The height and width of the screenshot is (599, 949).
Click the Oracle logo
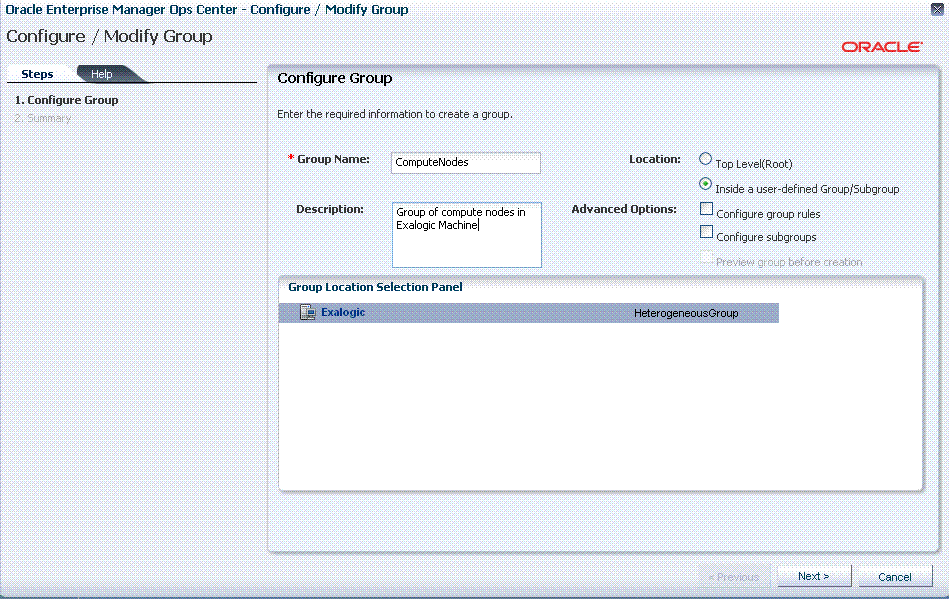pyautogui.click(x=882, y=47)
